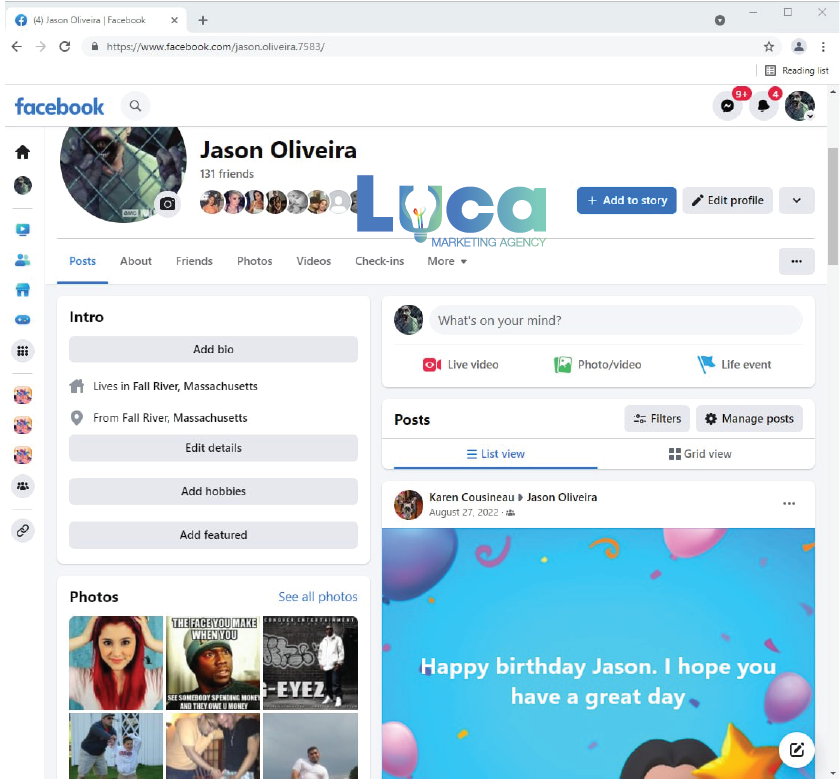The image size is (840, 779).
Task: Click Fall River hometown link in From line
Action: click(x=185, y=418)
